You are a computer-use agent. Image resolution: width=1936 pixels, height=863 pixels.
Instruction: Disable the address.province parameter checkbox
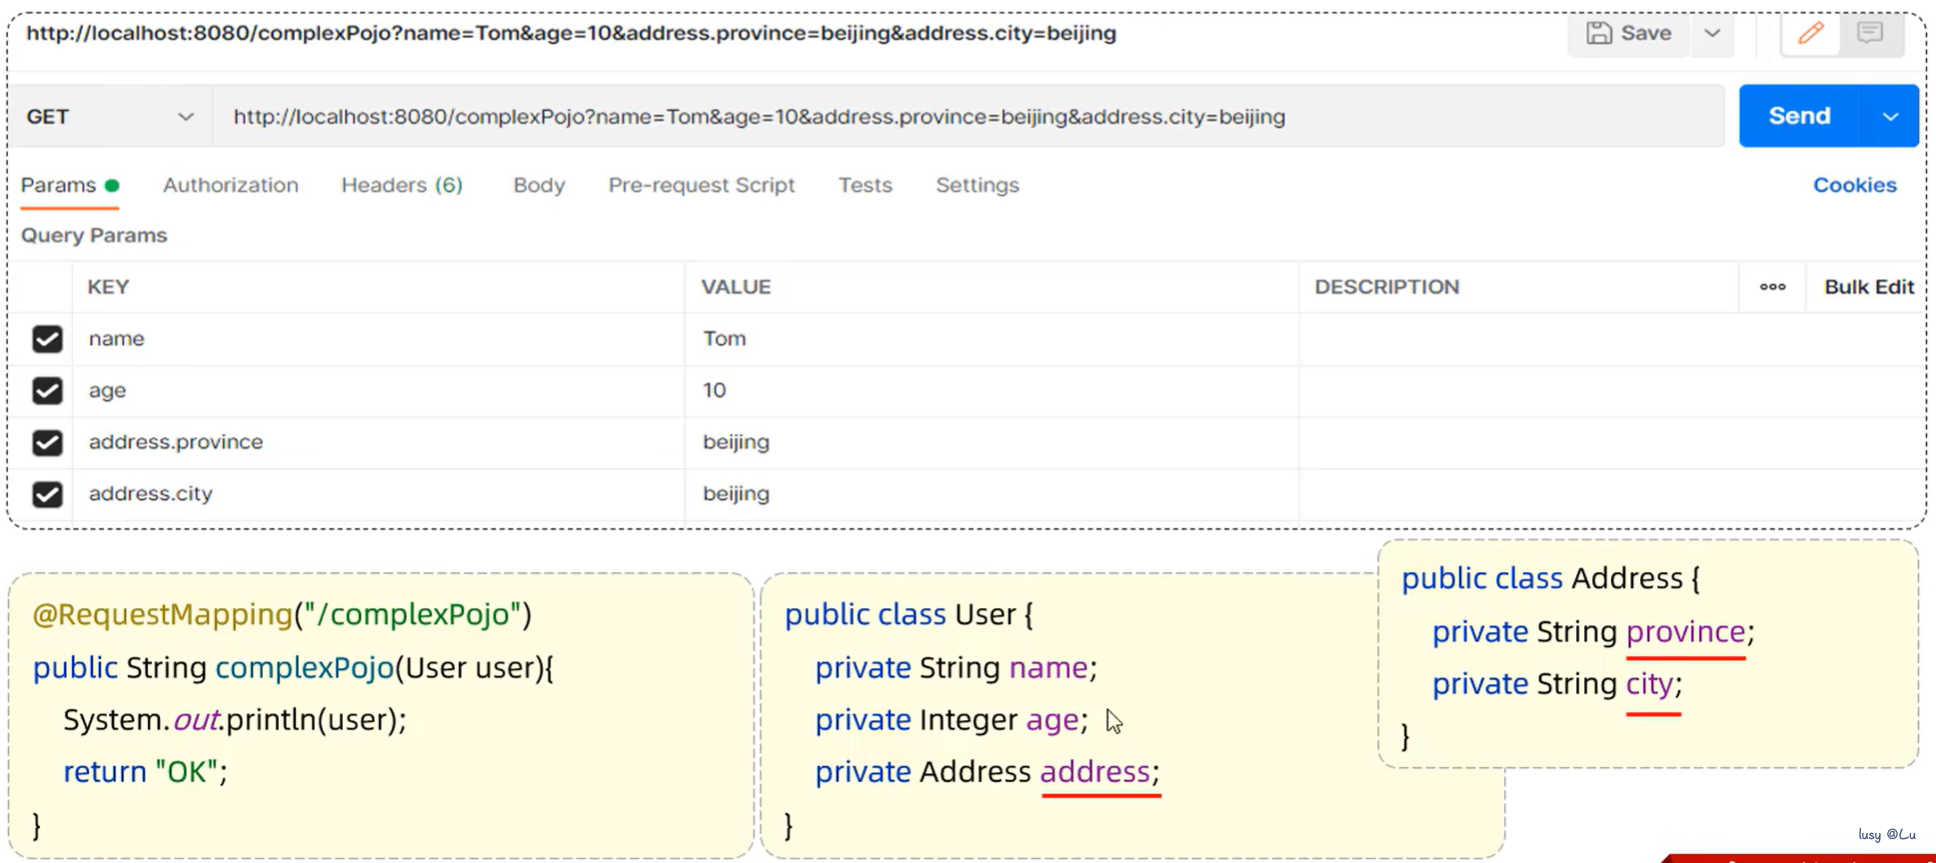[47, 443]
